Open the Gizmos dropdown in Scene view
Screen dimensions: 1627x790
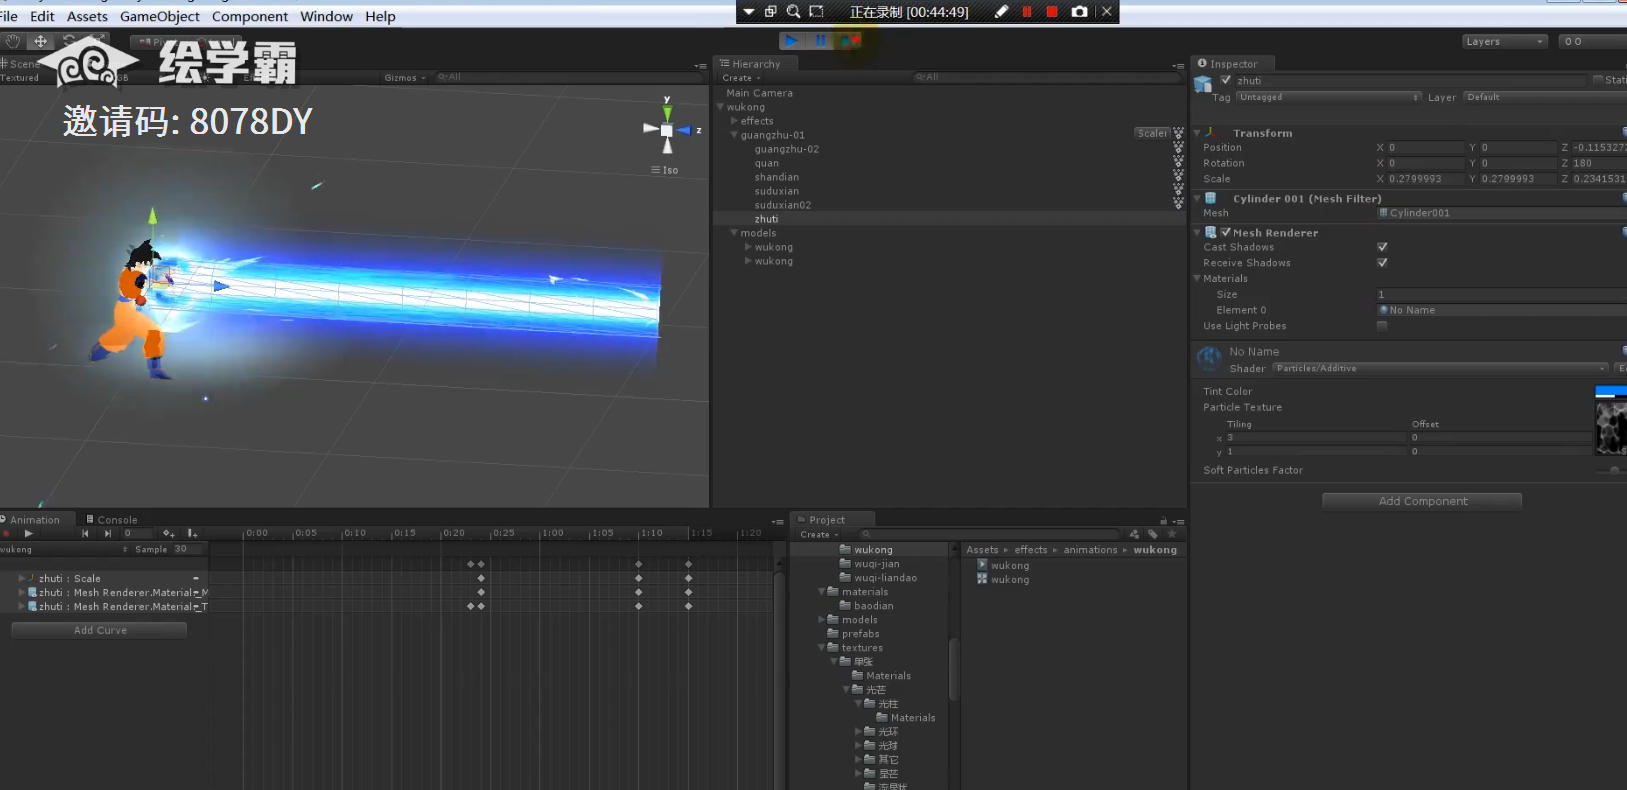coord(405,77)
